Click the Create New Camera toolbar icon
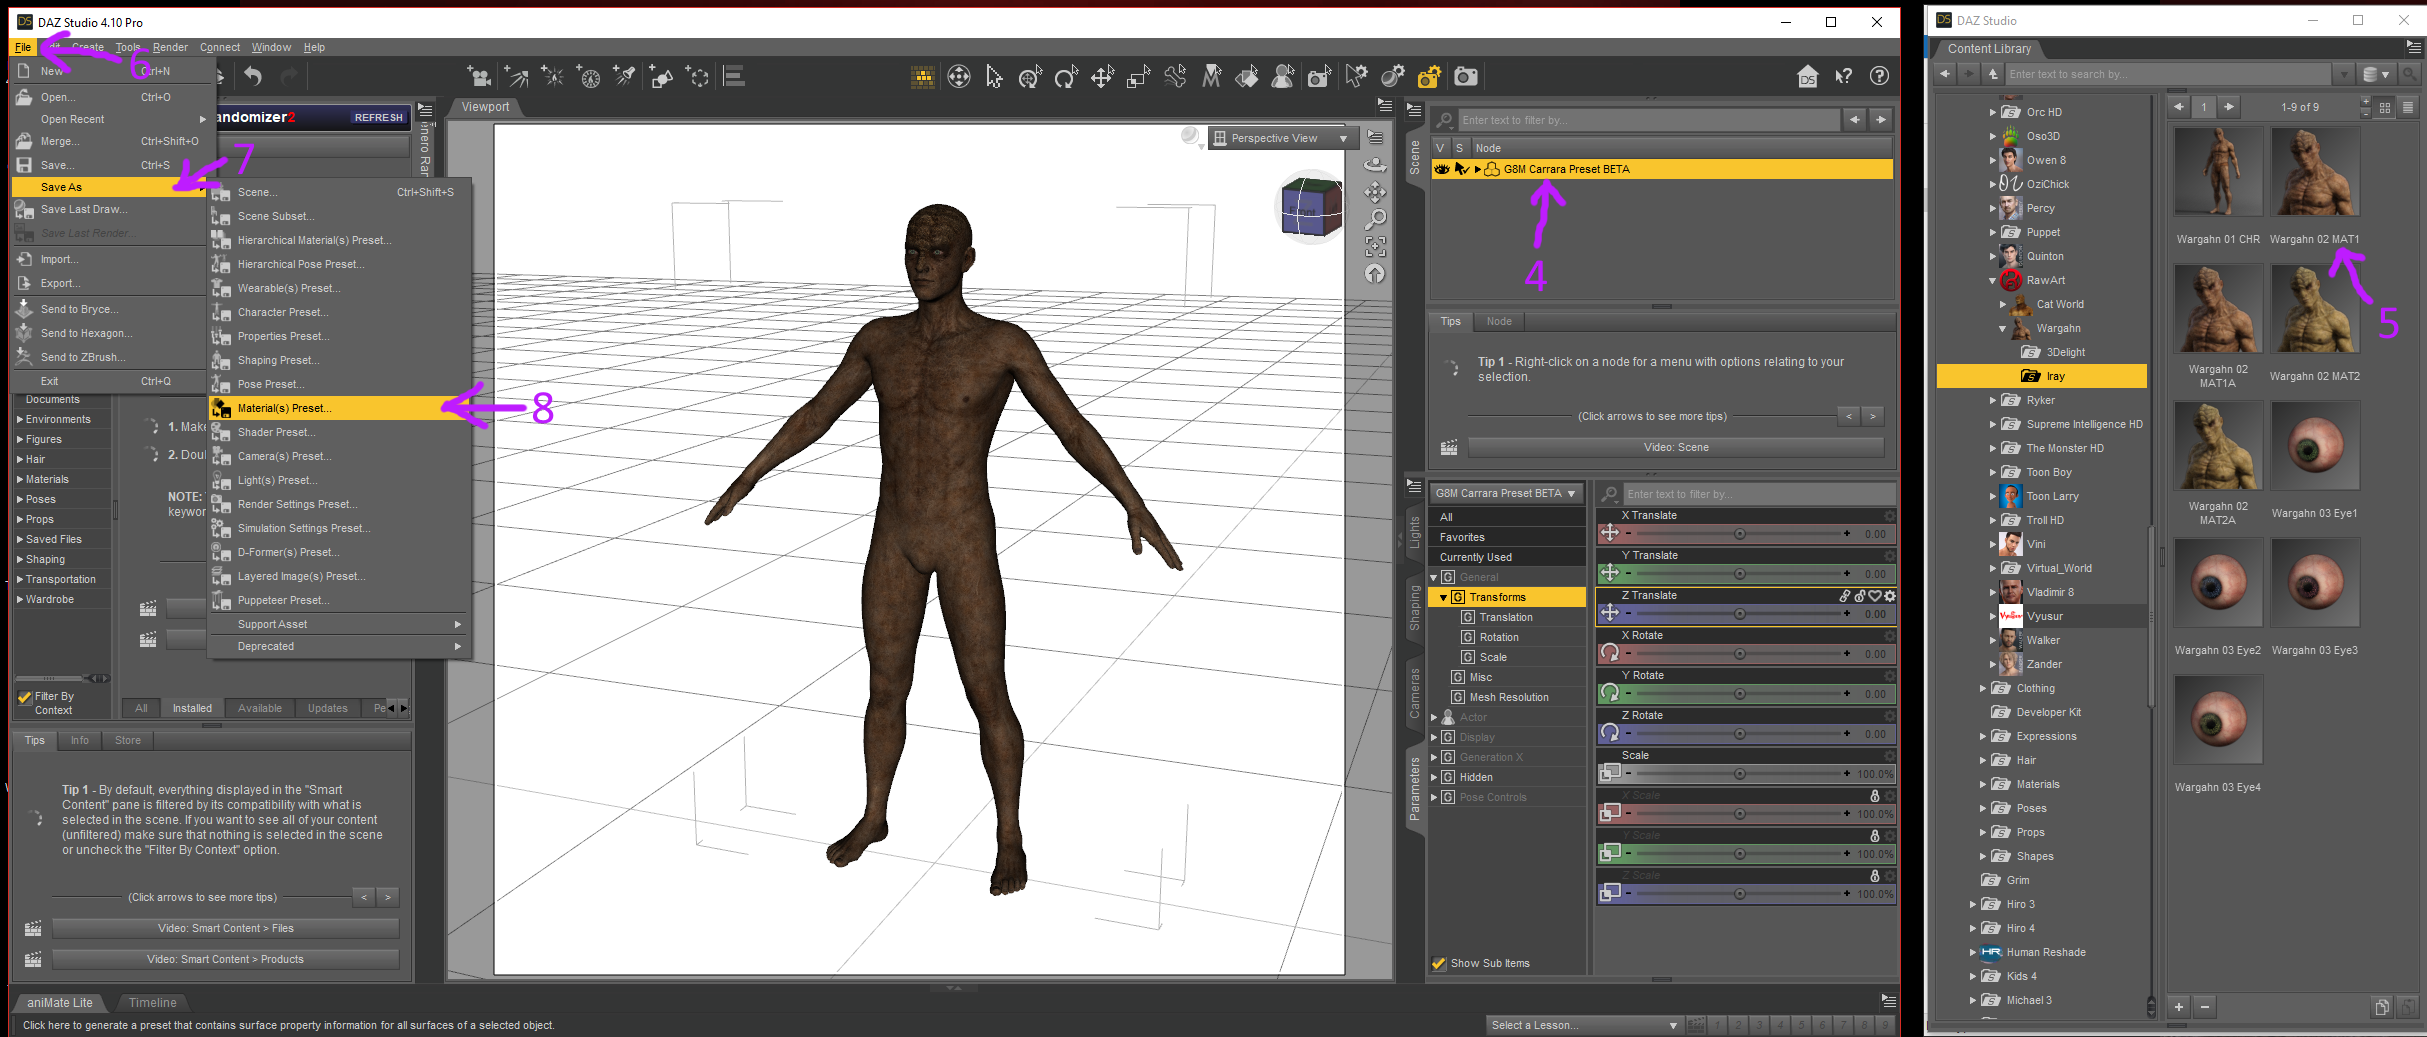The height and width of the screenshot is (1037, 2427). (x=479, y=77)
